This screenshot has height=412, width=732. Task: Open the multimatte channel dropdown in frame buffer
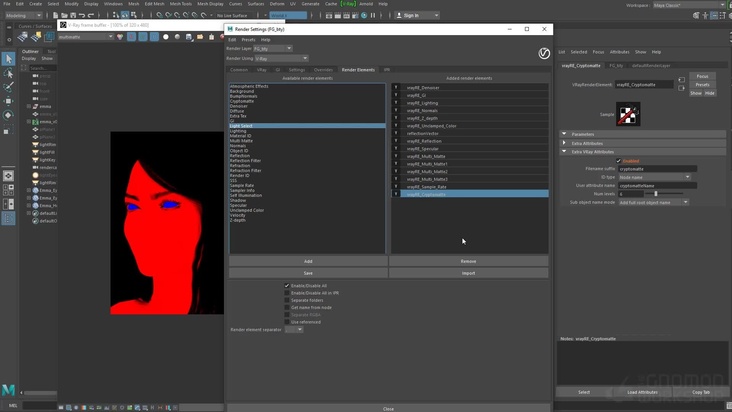point(85,36)
